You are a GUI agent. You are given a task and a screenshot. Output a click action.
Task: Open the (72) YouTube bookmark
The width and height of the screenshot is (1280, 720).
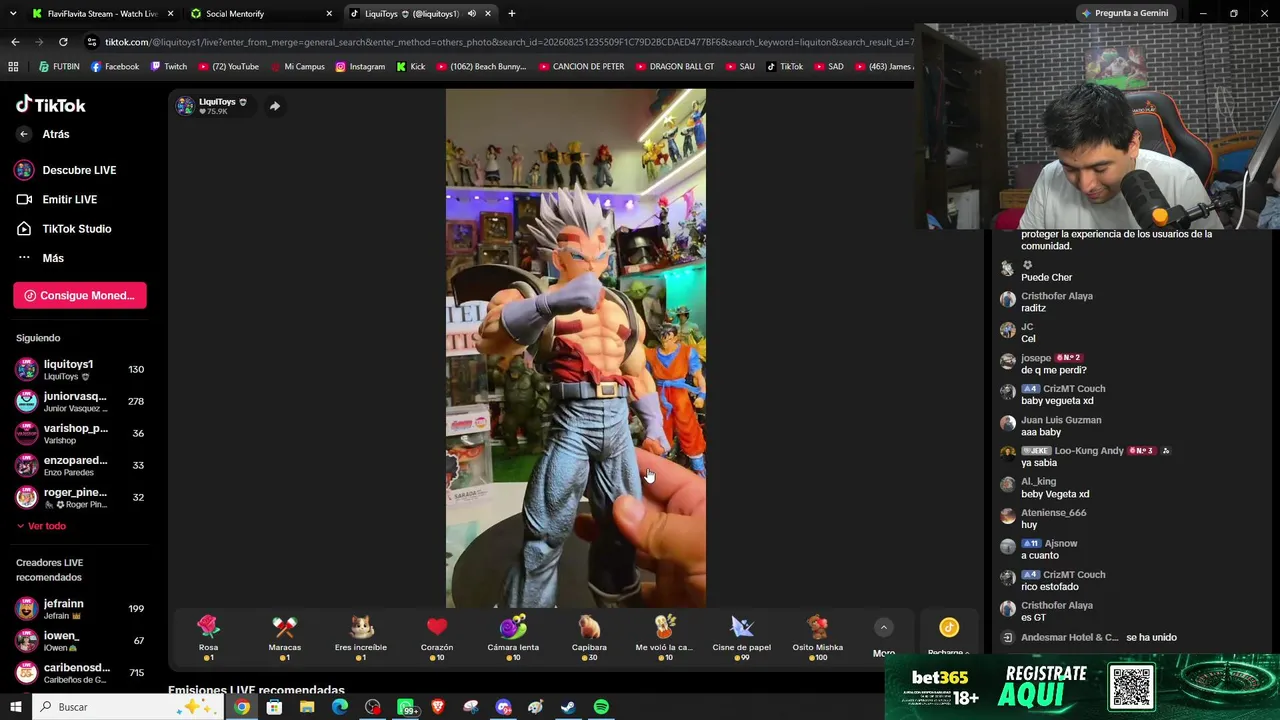pyautogui.click(x=229, y=67)
